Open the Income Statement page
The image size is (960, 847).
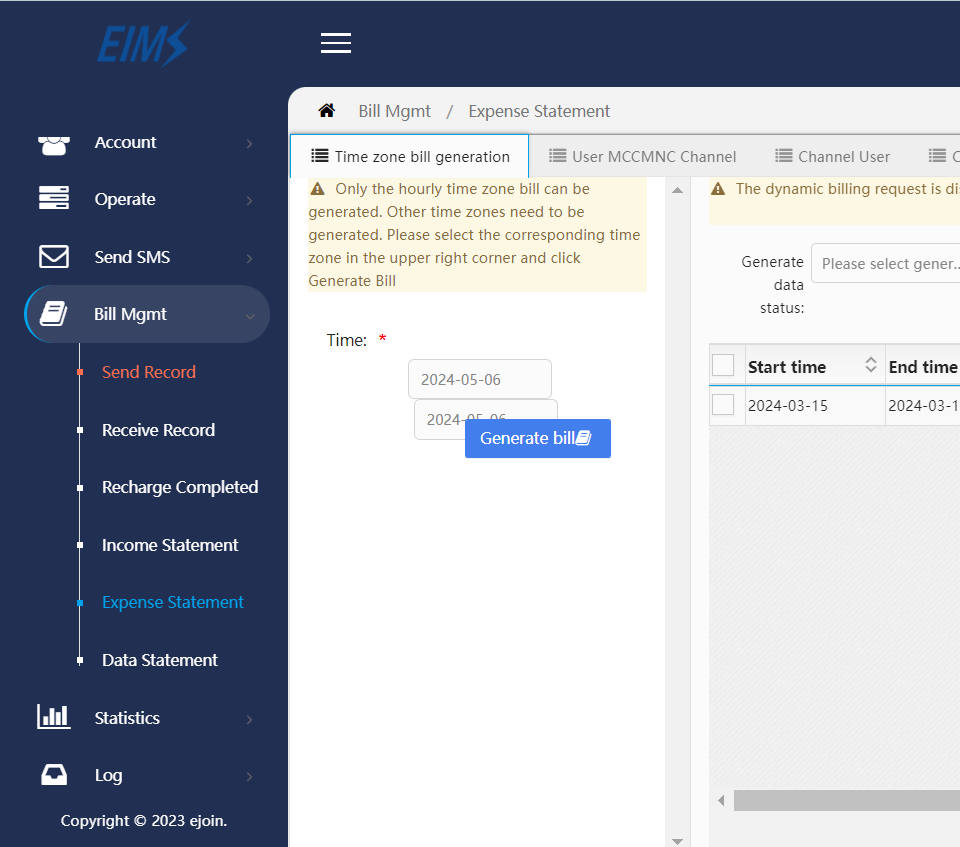tap(170, 545)
